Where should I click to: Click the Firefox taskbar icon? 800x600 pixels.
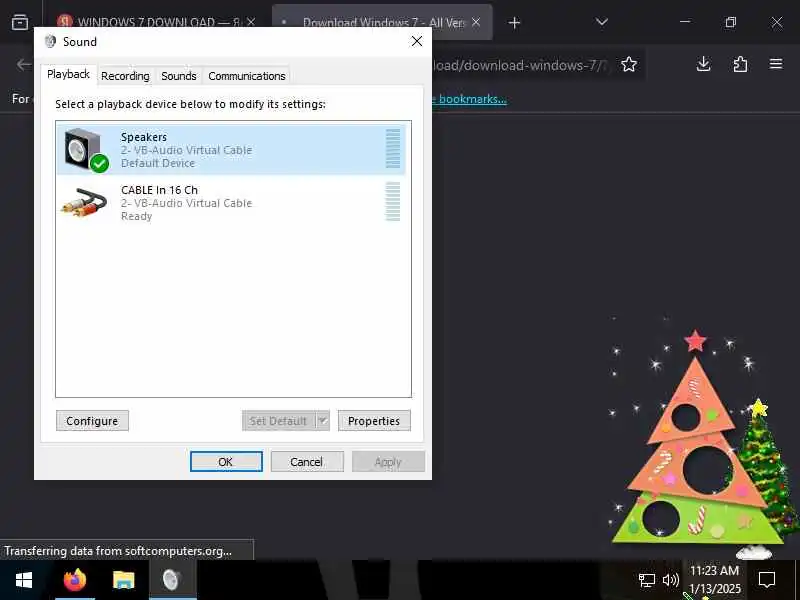[x=75, y=580]
